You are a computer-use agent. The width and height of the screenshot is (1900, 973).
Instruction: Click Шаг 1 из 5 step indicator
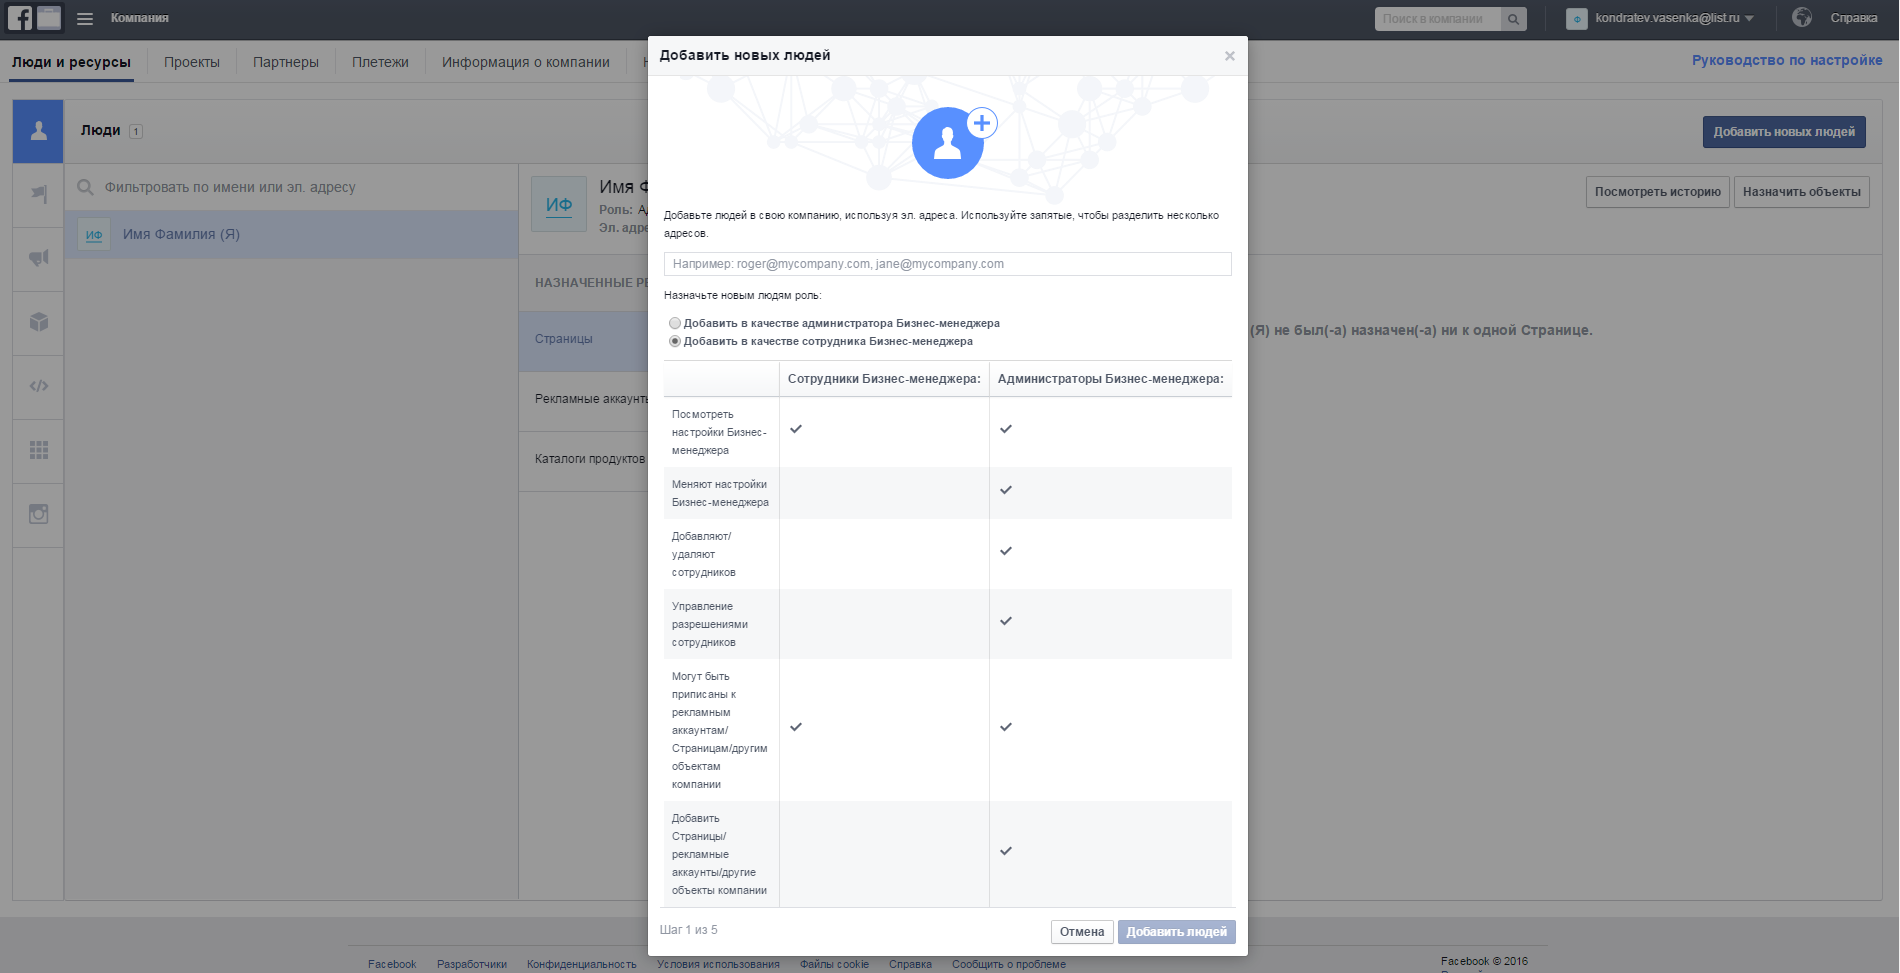(689, 930)
